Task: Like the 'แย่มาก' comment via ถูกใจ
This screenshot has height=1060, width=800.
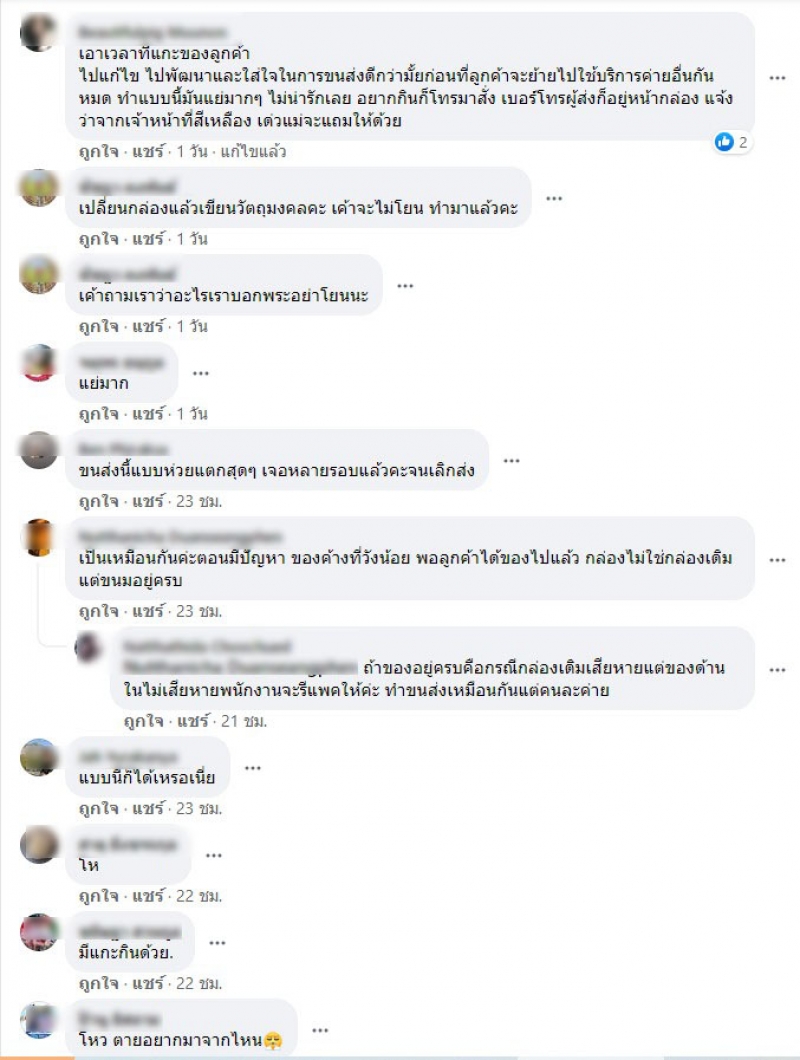Action: pos(99,414)
